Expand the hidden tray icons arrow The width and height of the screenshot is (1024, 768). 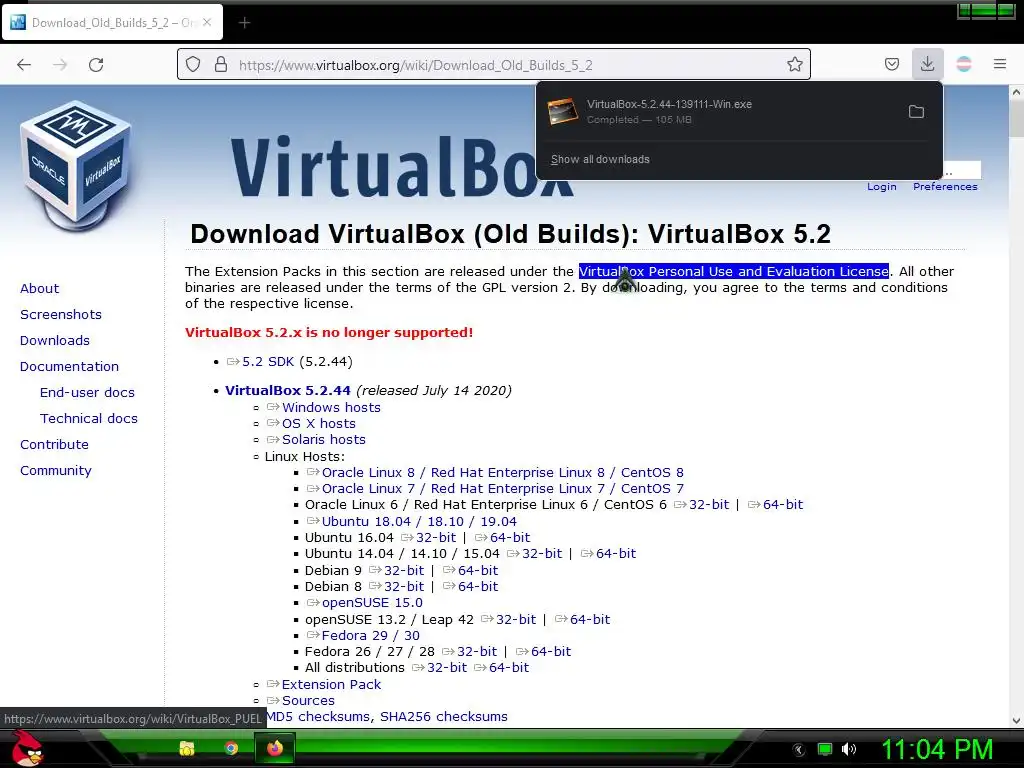coord(799,750)
